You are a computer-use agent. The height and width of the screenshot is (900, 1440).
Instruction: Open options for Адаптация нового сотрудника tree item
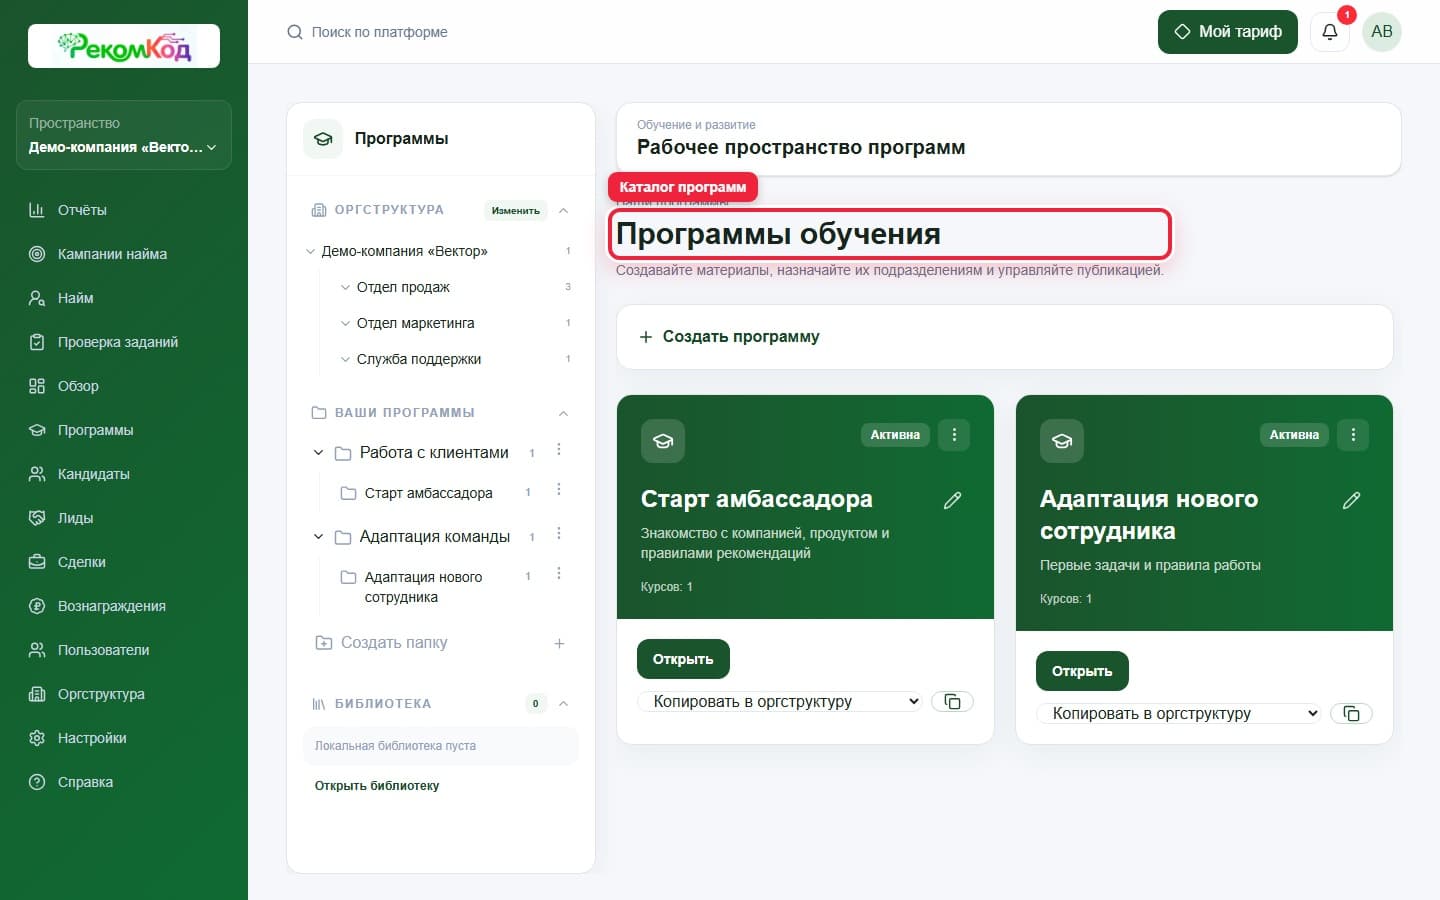[559, 573]
